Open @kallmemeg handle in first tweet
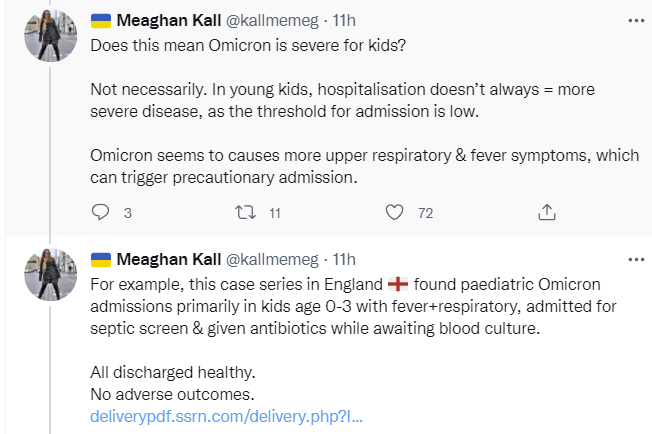This screenshot has width=652, height=434. pyautogui.click(x=272, y=20)
